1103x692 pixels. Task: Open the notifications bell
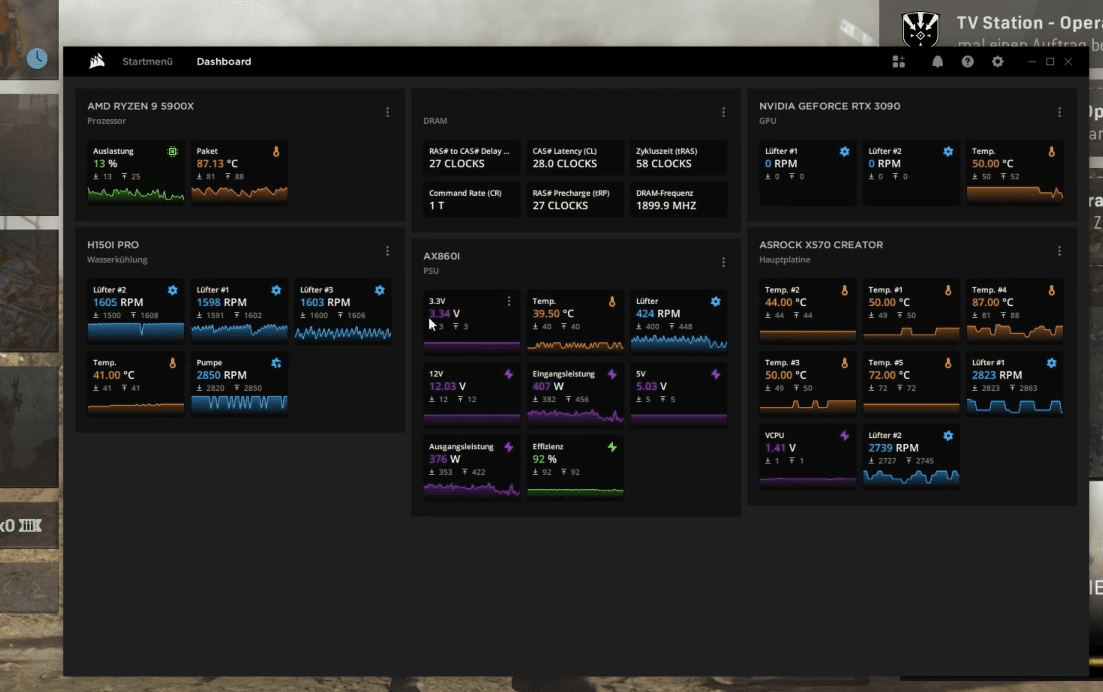(937, 62)
